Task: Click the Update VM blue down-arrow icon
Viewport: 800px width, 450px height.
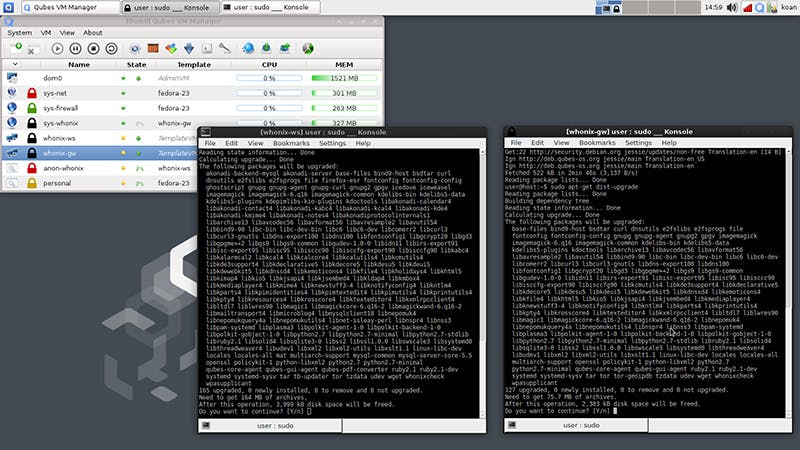Action: (189, 48)
